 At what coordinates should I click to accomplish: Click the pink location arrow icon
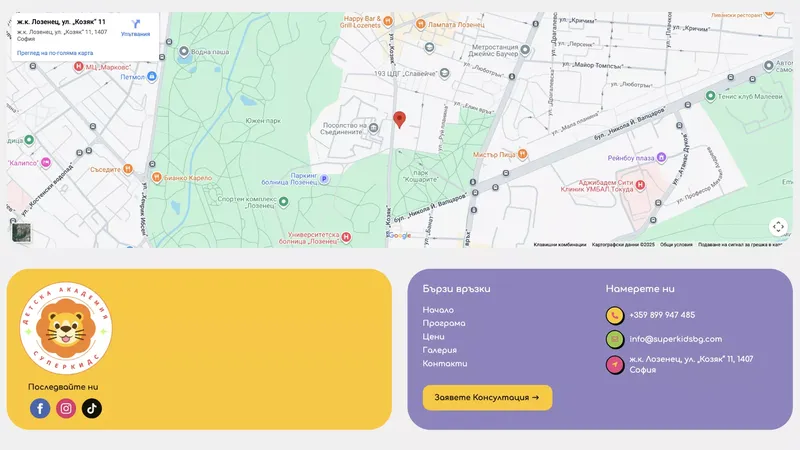615,364
